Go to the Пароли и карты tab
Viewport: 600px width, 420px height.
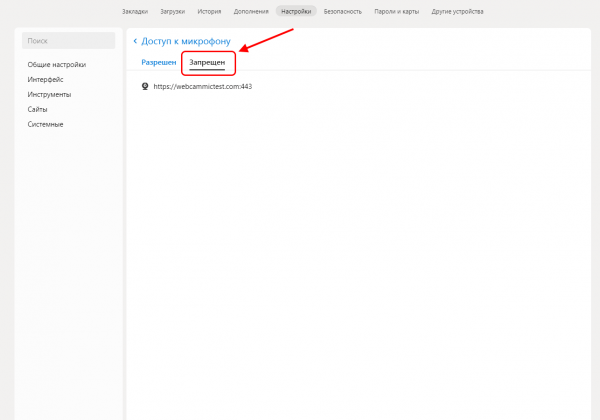click(396, 11)
